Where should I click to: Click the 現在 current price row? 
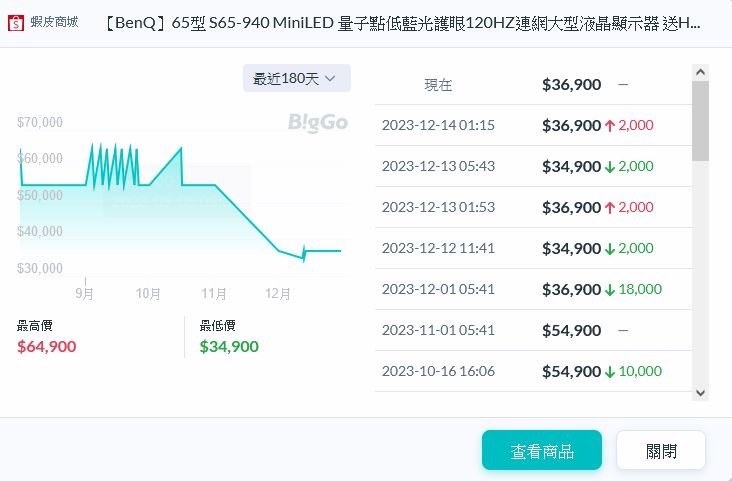[x=533, y=85]
